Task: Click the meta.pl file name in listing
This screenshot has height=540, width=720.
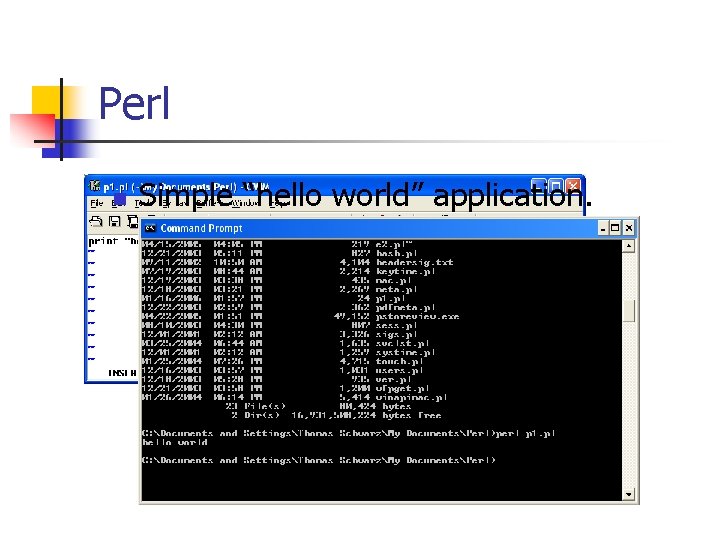Action: [397, 289]
